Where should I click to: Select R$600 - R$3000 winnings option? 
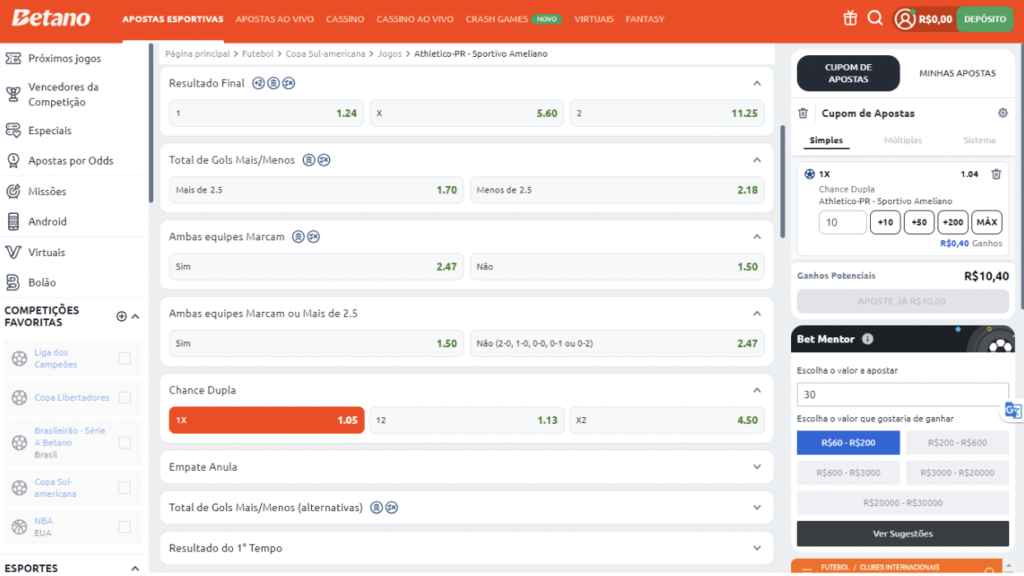848,473
